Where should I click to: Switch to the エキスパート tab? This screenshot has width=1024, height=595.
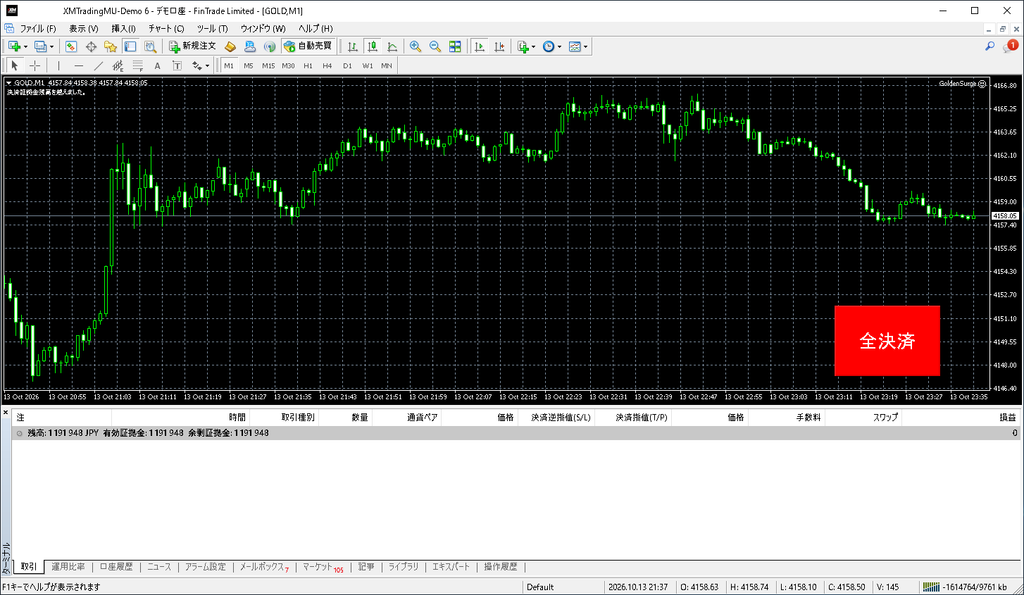451,567
